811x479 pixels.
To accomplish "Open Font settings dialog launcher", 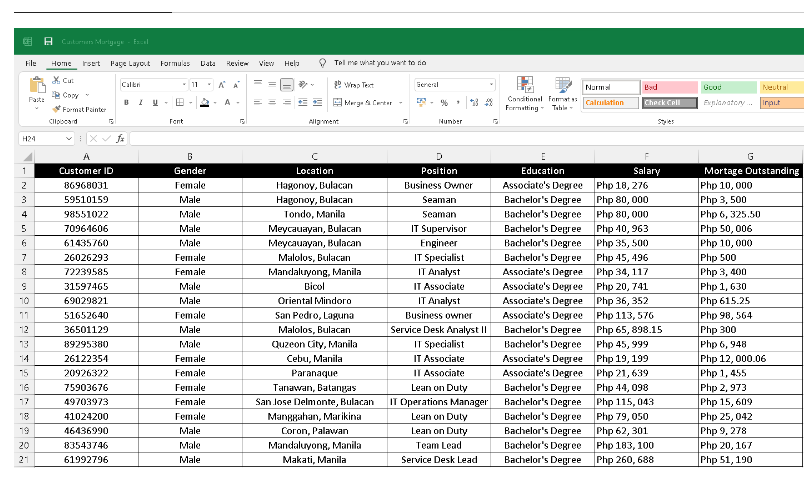I will [x=242, y=122].
